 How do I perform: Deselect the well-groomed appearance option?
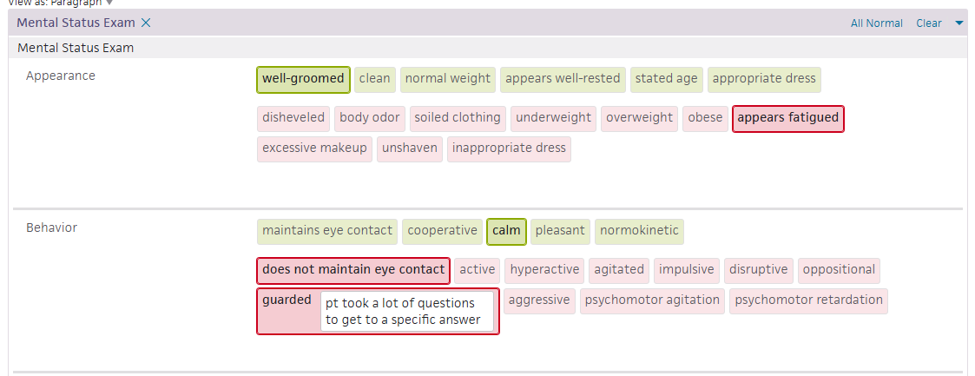click(x=303, y=80)
